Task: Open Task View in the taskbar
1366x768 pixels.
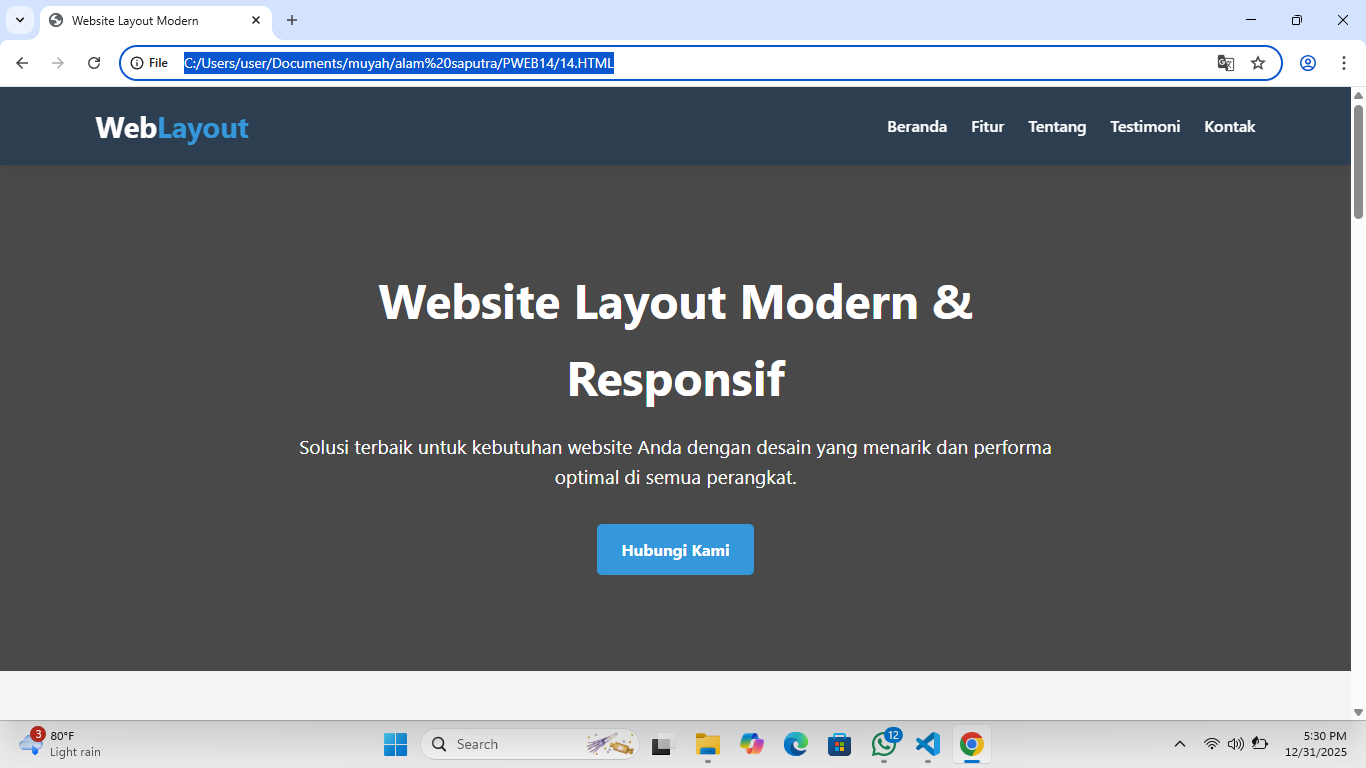Action: [662, 744]
